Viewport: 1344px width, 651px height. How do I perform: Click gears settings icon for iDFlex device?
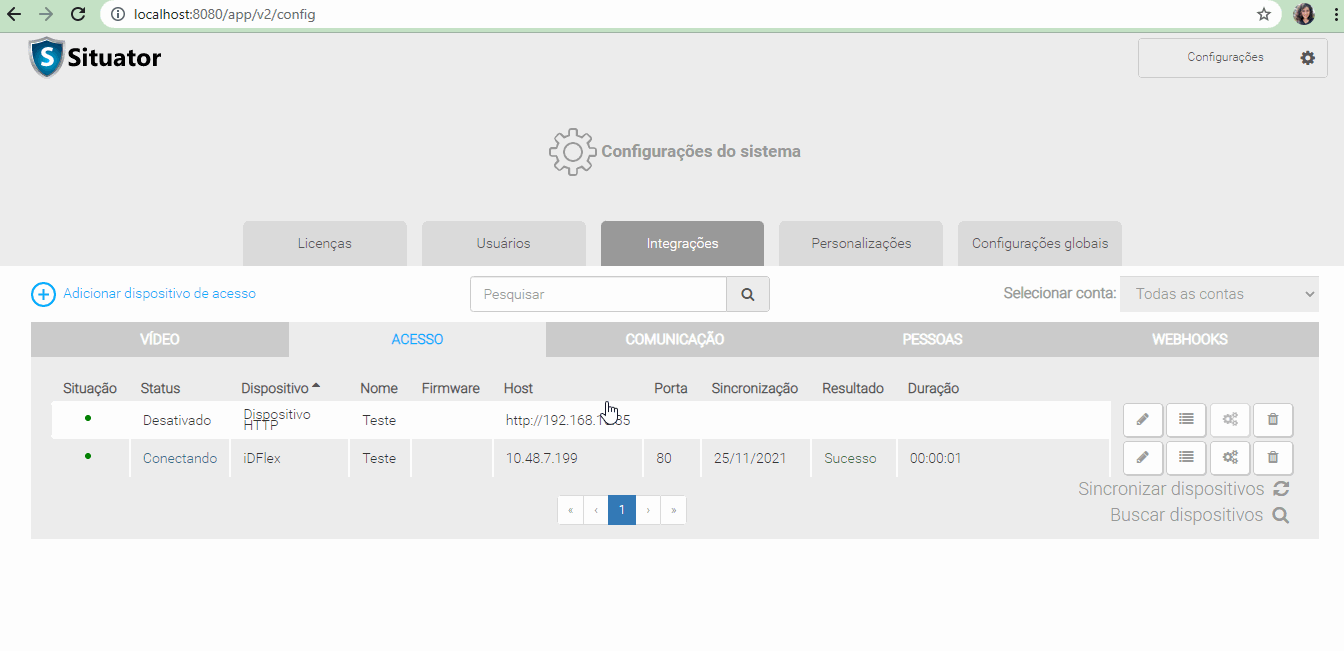point(1230,458)
